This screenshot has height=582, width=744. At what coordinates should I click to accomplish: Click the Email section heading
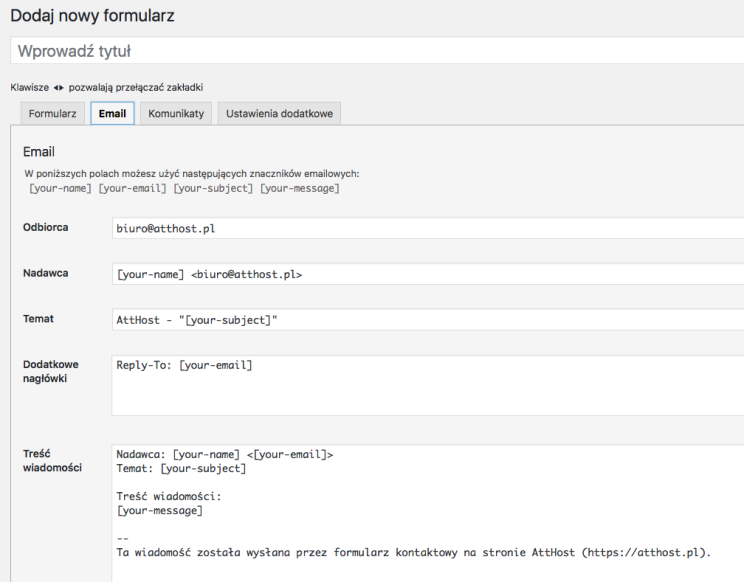pyautogui.click(x=39, y=152)
